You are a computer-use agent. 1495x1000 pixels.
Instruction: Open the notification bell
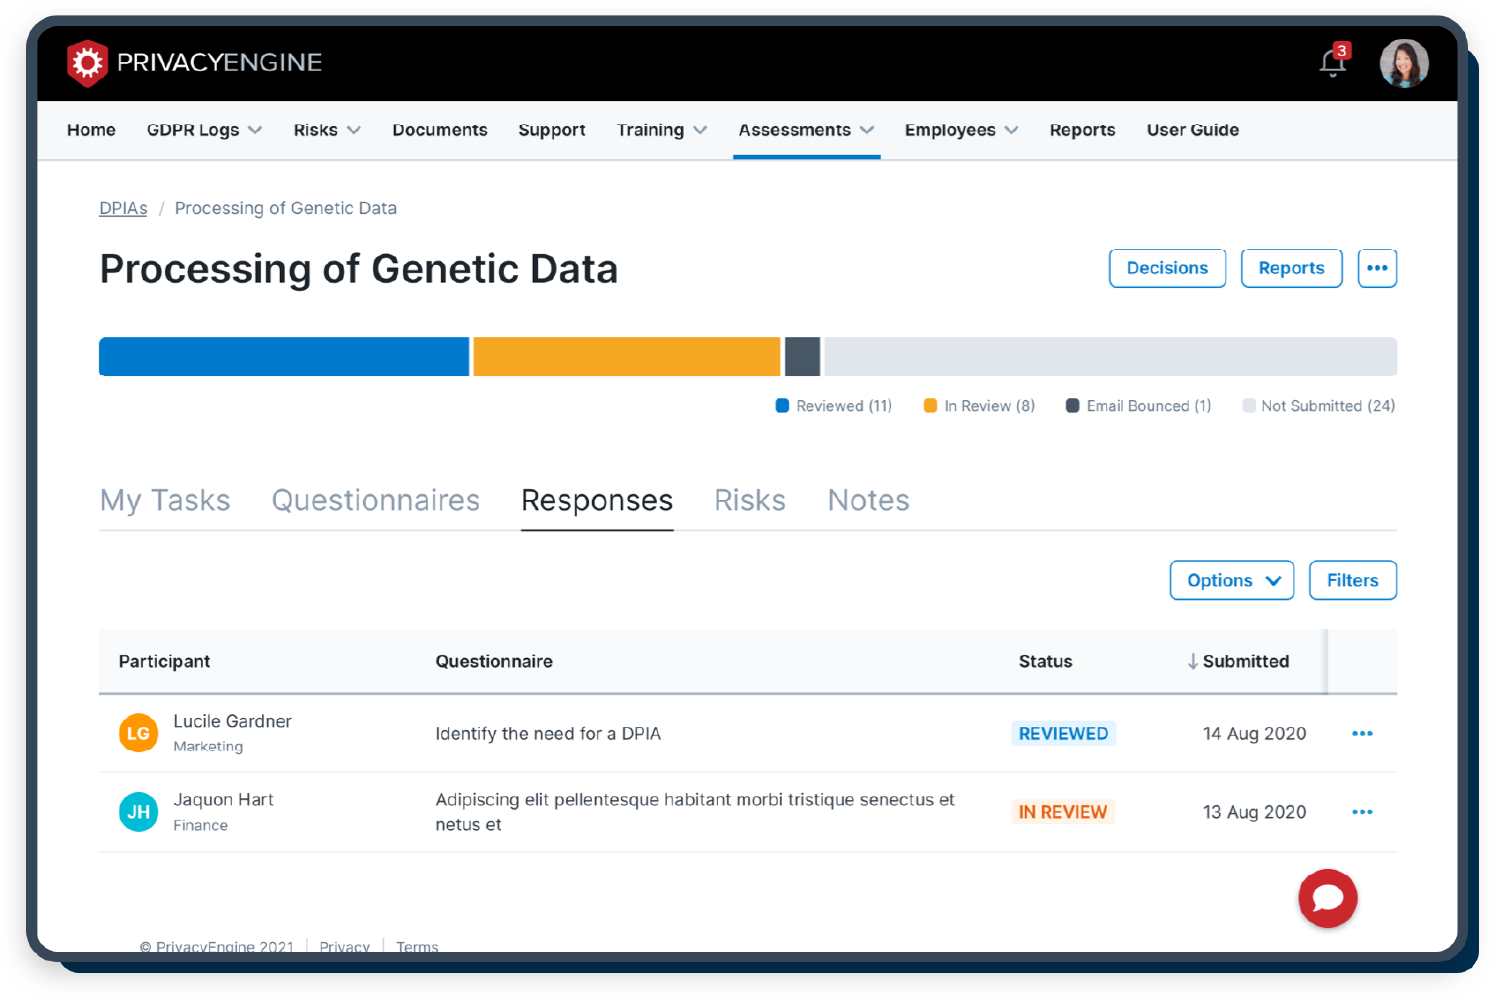pyautogui.click(x=1330, y=62)
